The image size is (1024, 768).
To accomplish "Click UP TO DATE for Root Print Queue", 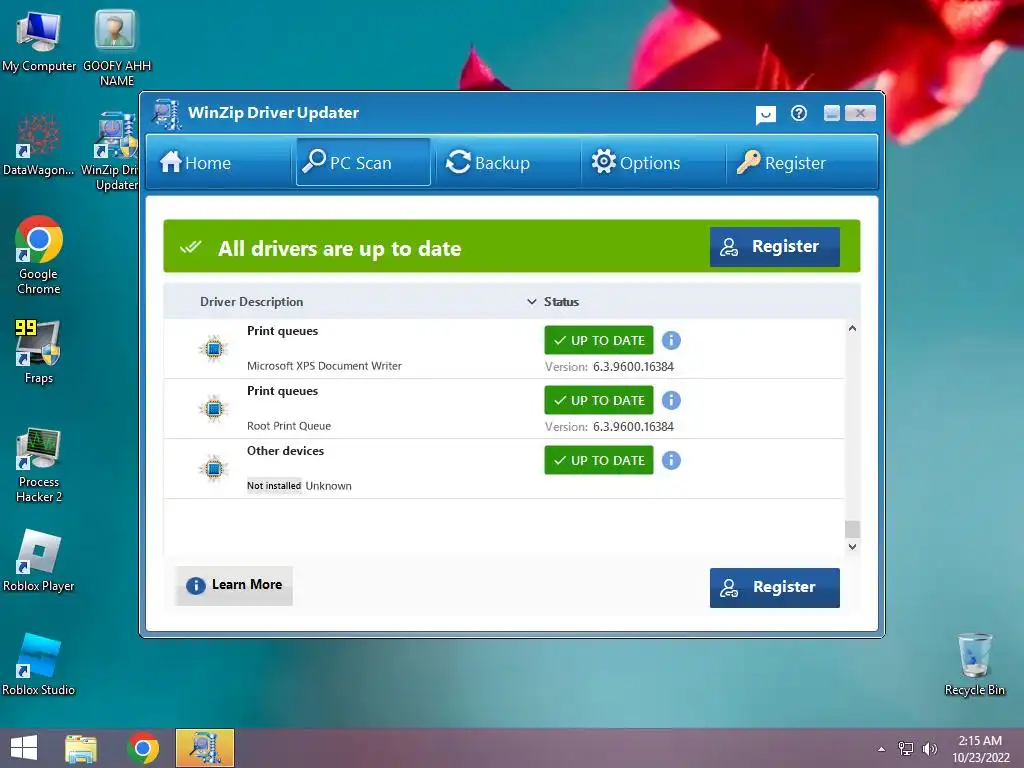I will coord(599,400).
